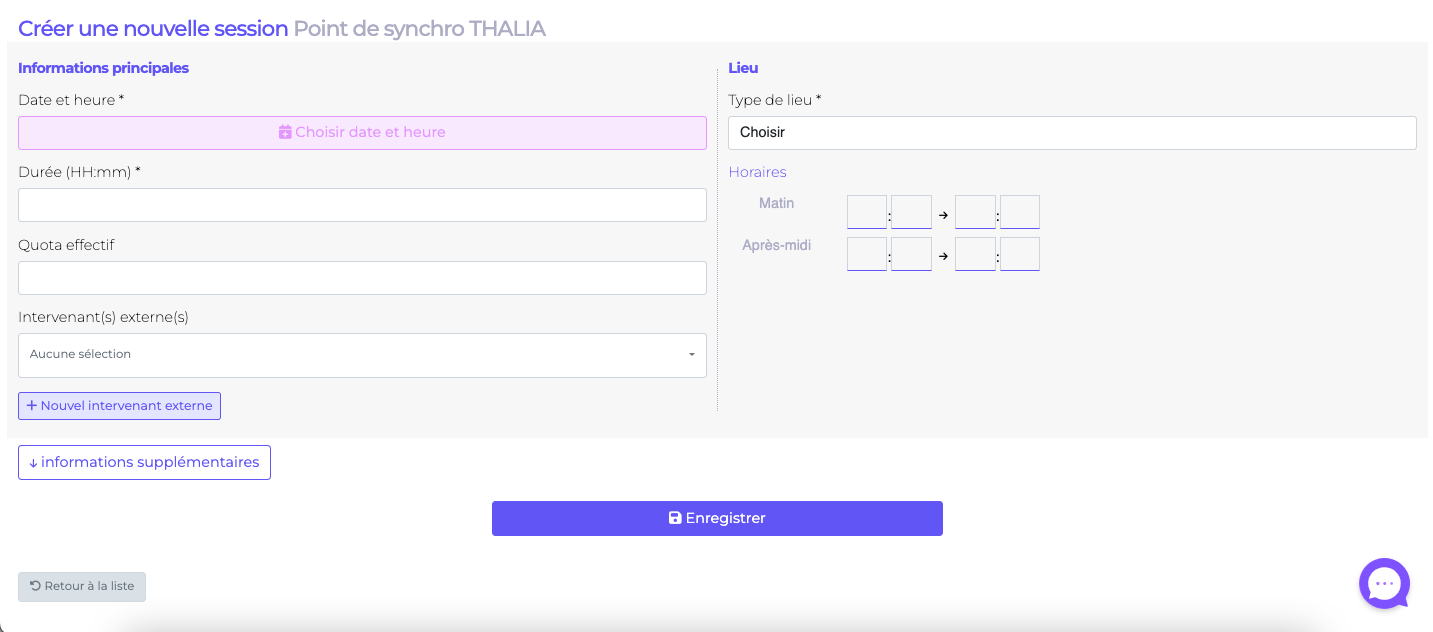Screen dimensions: 1433x632
Task: Click the Après-midi end hour field
Action: point(974,254)
